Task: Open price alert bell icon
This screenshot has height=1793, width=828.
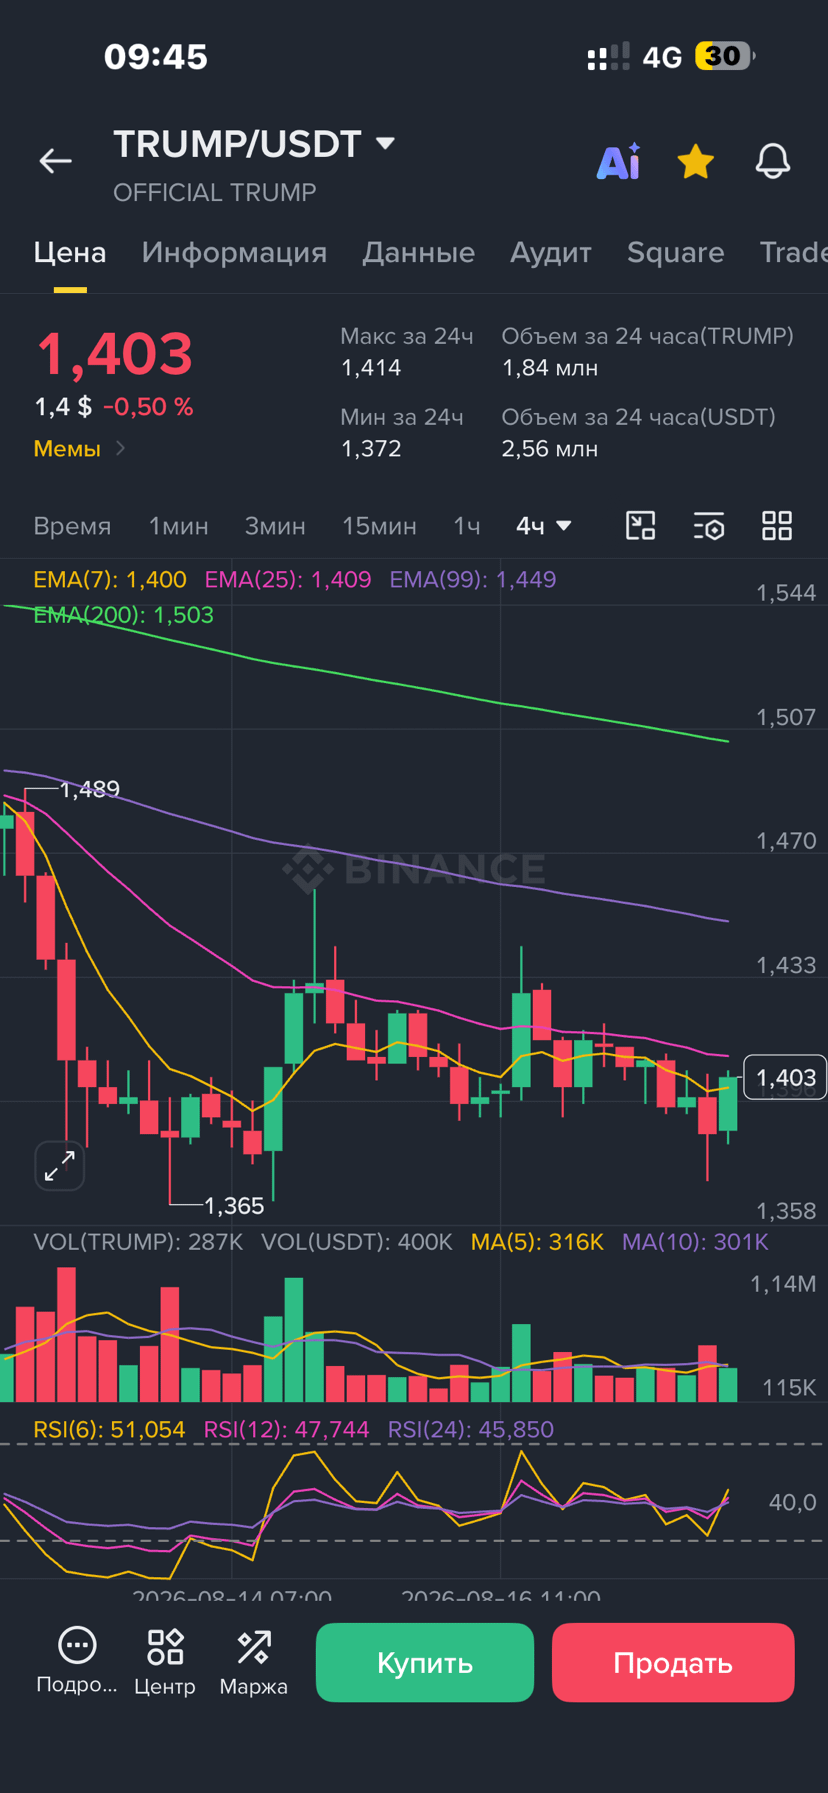Action: point(772,161)
